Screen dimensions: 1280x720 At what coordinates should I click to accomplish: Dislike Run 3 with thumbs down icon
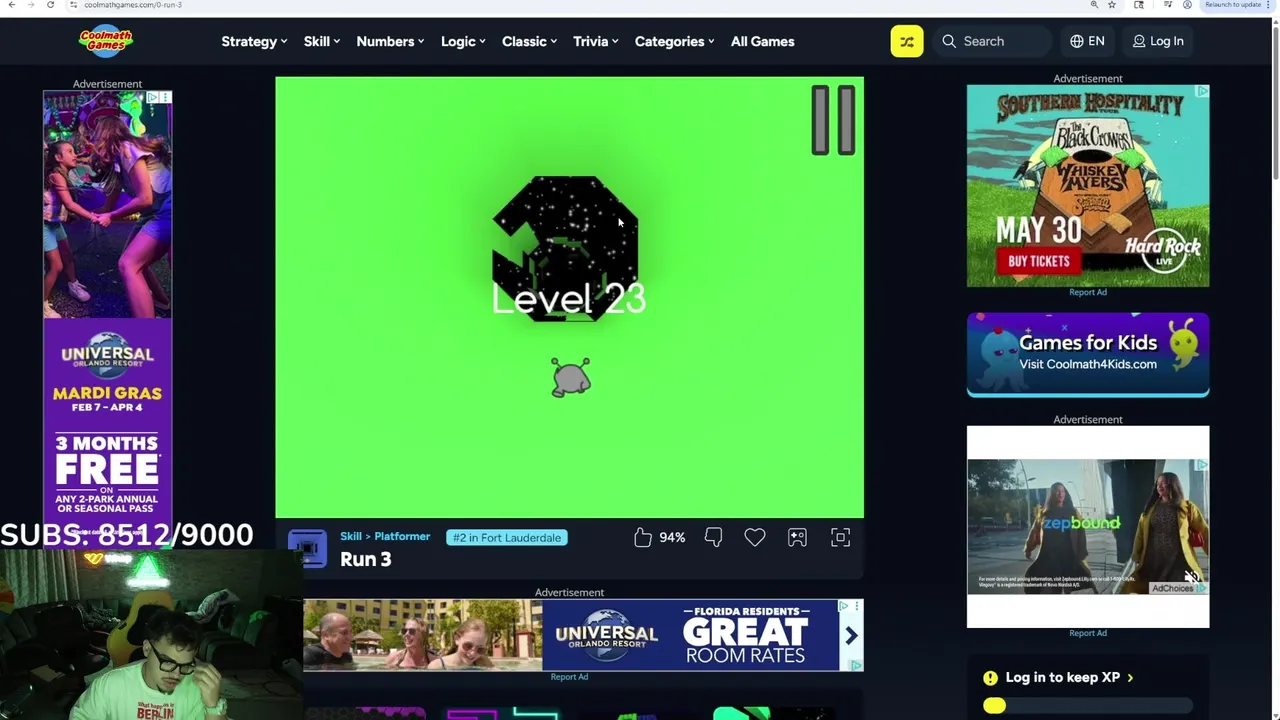pos(713,538)
